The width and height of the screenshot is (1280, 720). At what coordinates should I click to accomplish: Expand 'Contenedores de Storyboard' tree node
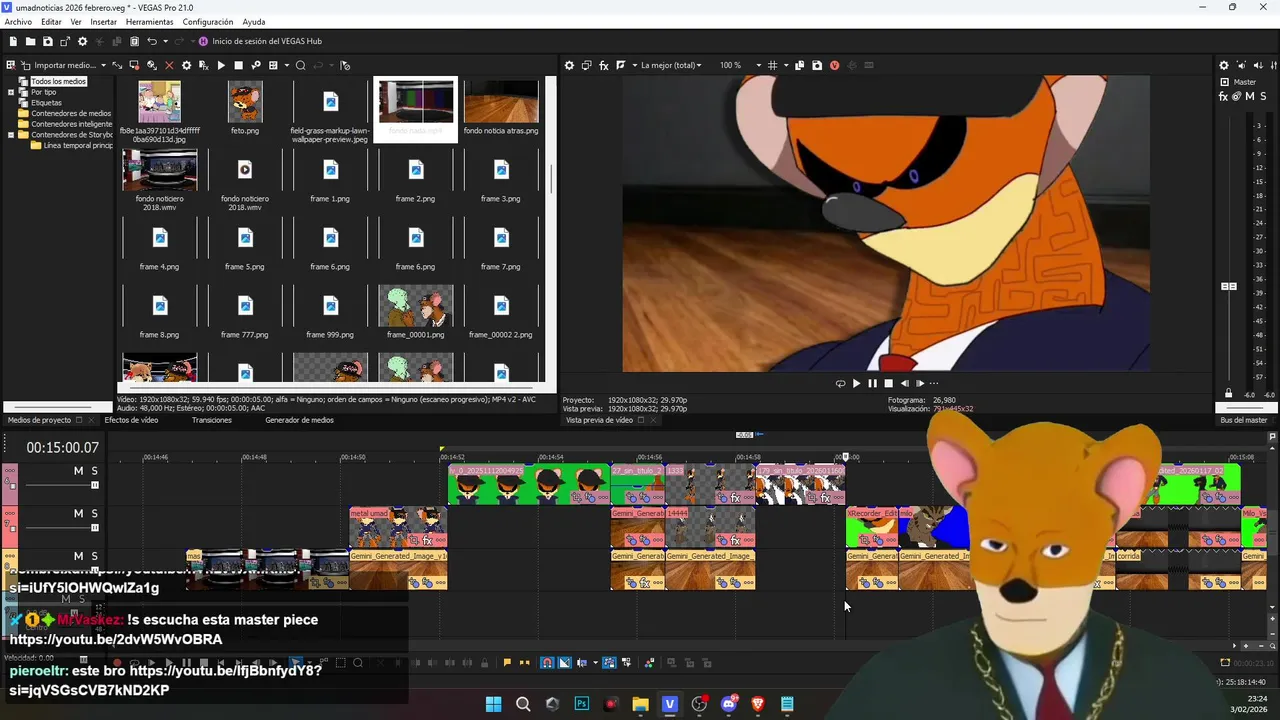click(11, 135)
